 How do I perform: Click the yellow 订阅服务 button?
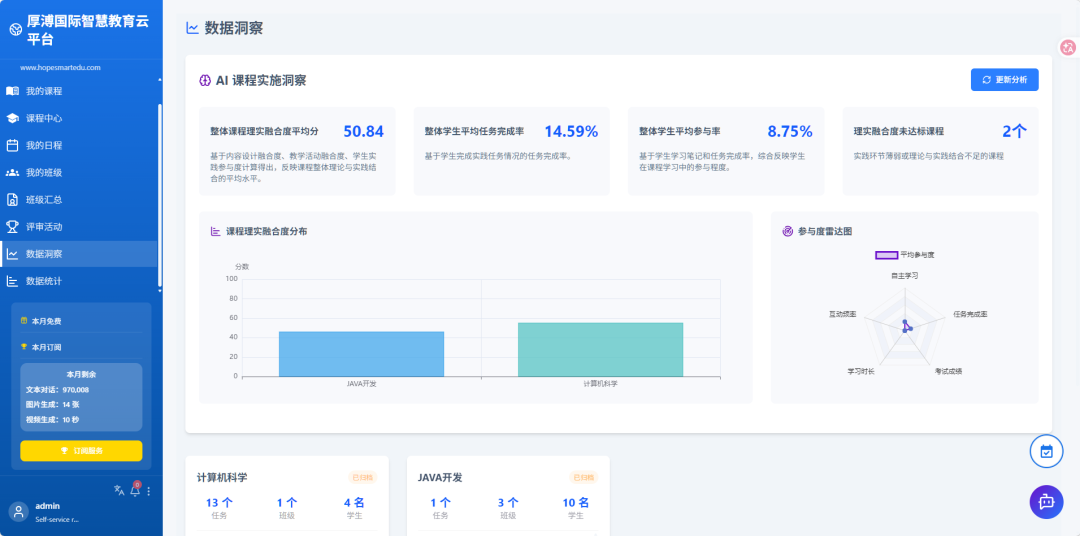[x=81, y=451]
